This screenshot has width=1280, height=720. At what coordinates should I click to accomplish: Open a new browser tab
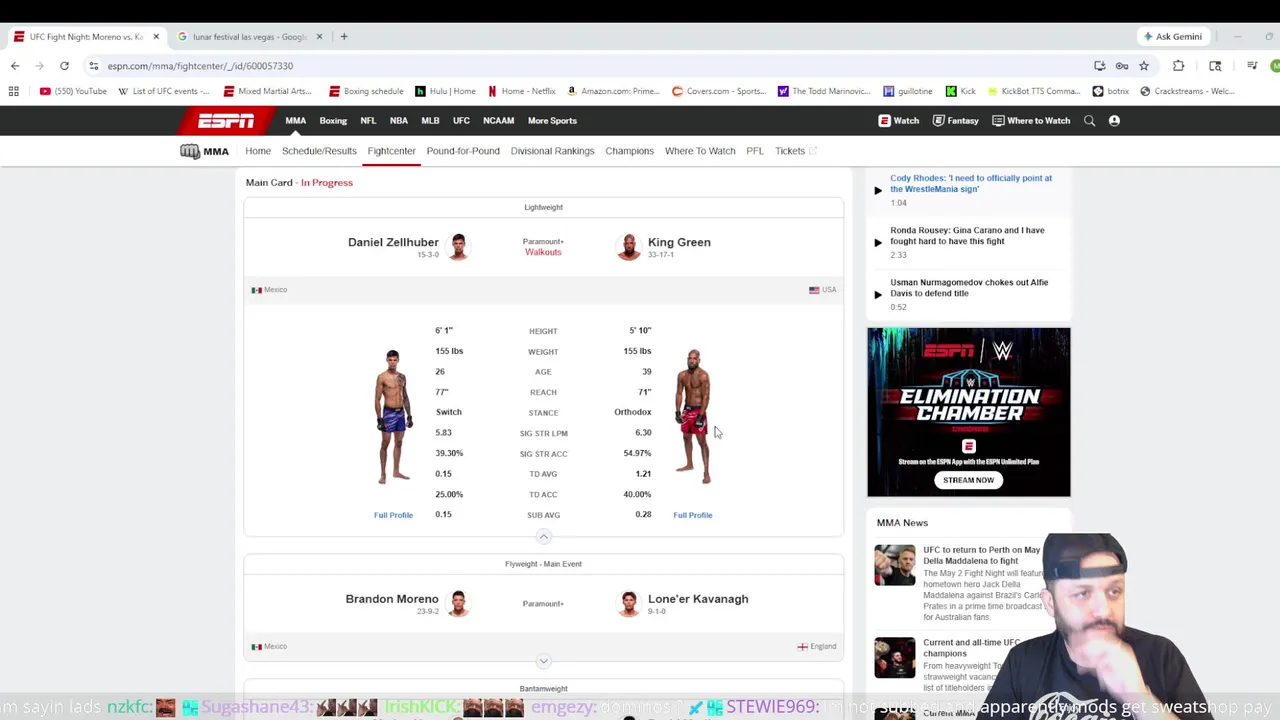pos(344,37)
